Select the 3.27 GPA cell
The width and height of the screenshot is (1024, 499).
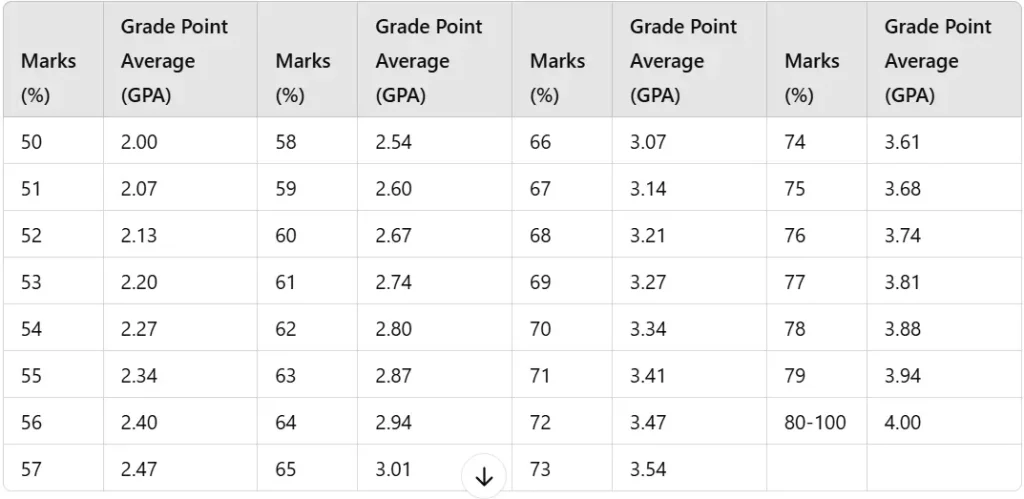648,282
